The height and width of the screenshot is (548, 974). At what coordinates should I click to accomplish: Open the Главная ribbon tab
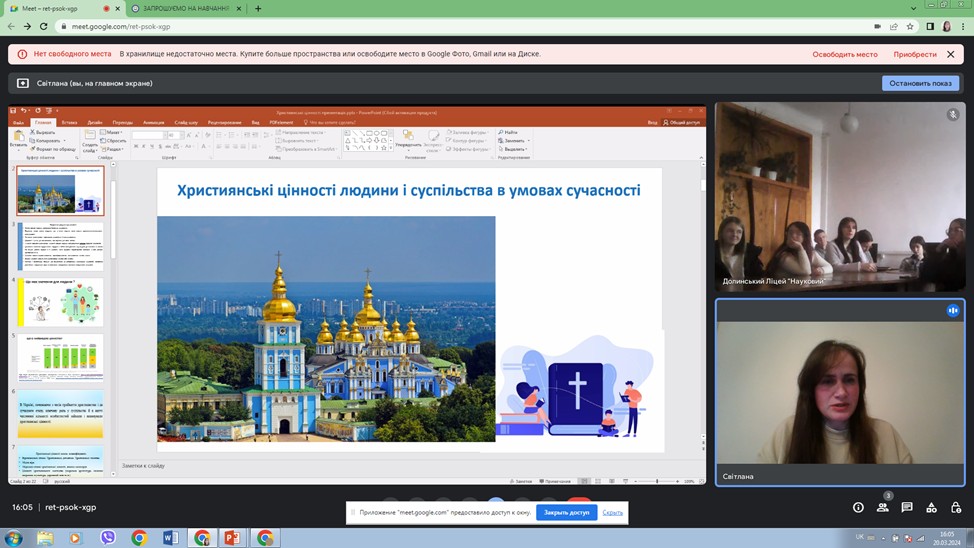pyautogui.click(x=43, y=122)
